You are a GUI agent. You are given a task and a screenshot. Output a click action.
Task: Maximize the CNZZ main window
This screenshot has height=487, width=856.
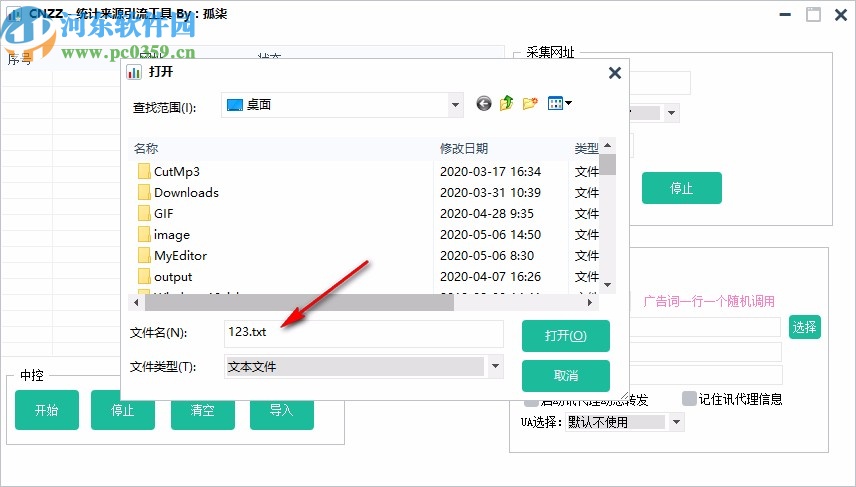pyautogui.click(x=813, y=15)
